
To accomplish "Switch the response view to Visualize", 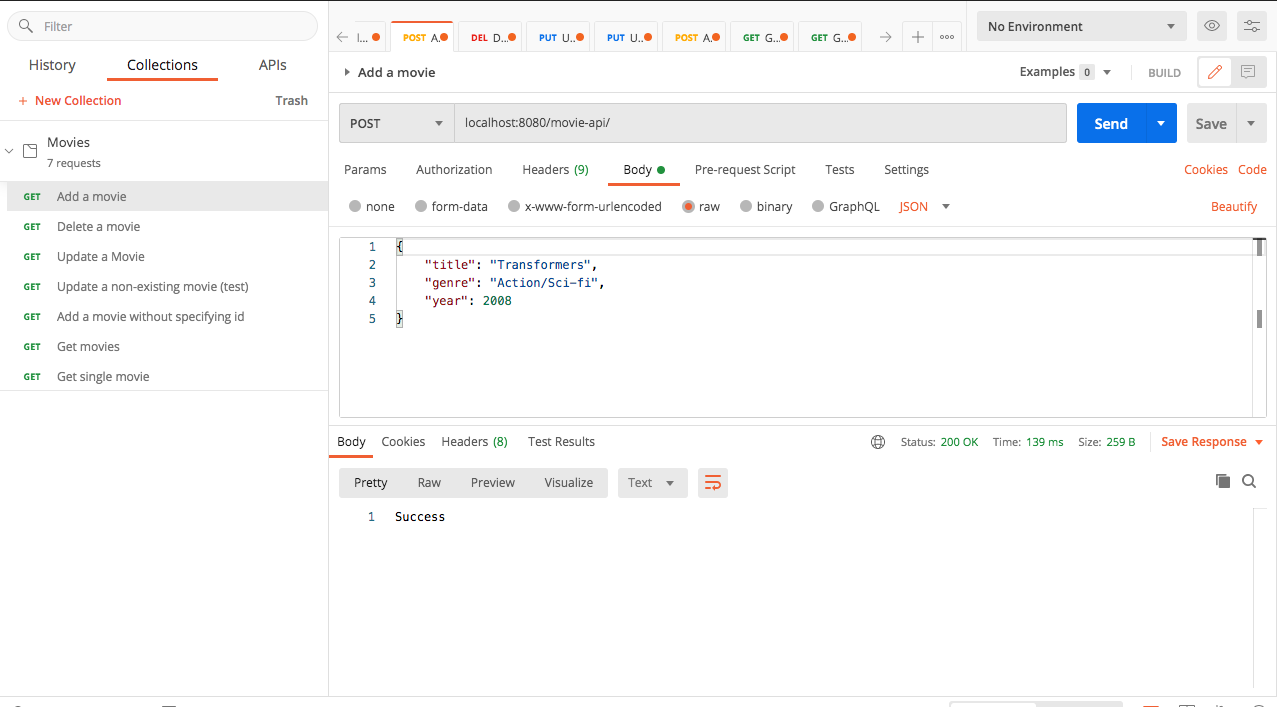I will (x=569, y=483).
